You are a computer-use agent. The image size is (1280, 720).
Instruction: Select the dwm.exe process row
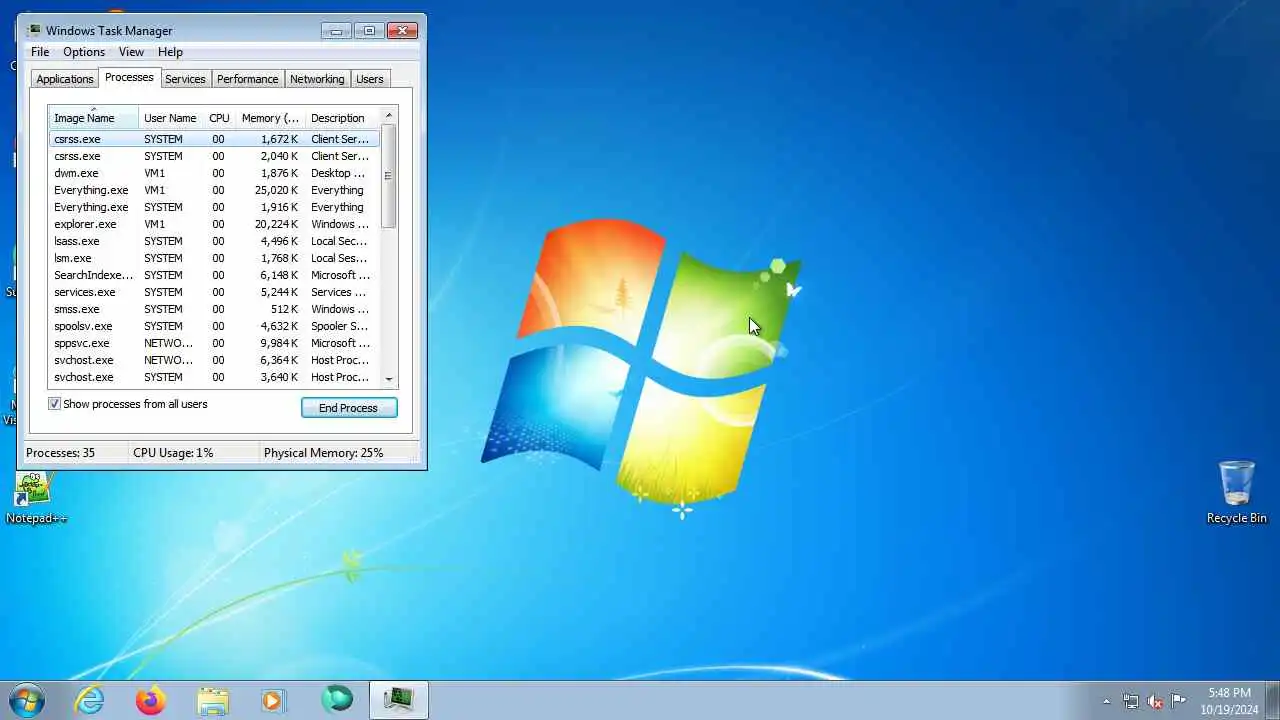(x=214, y=173)
